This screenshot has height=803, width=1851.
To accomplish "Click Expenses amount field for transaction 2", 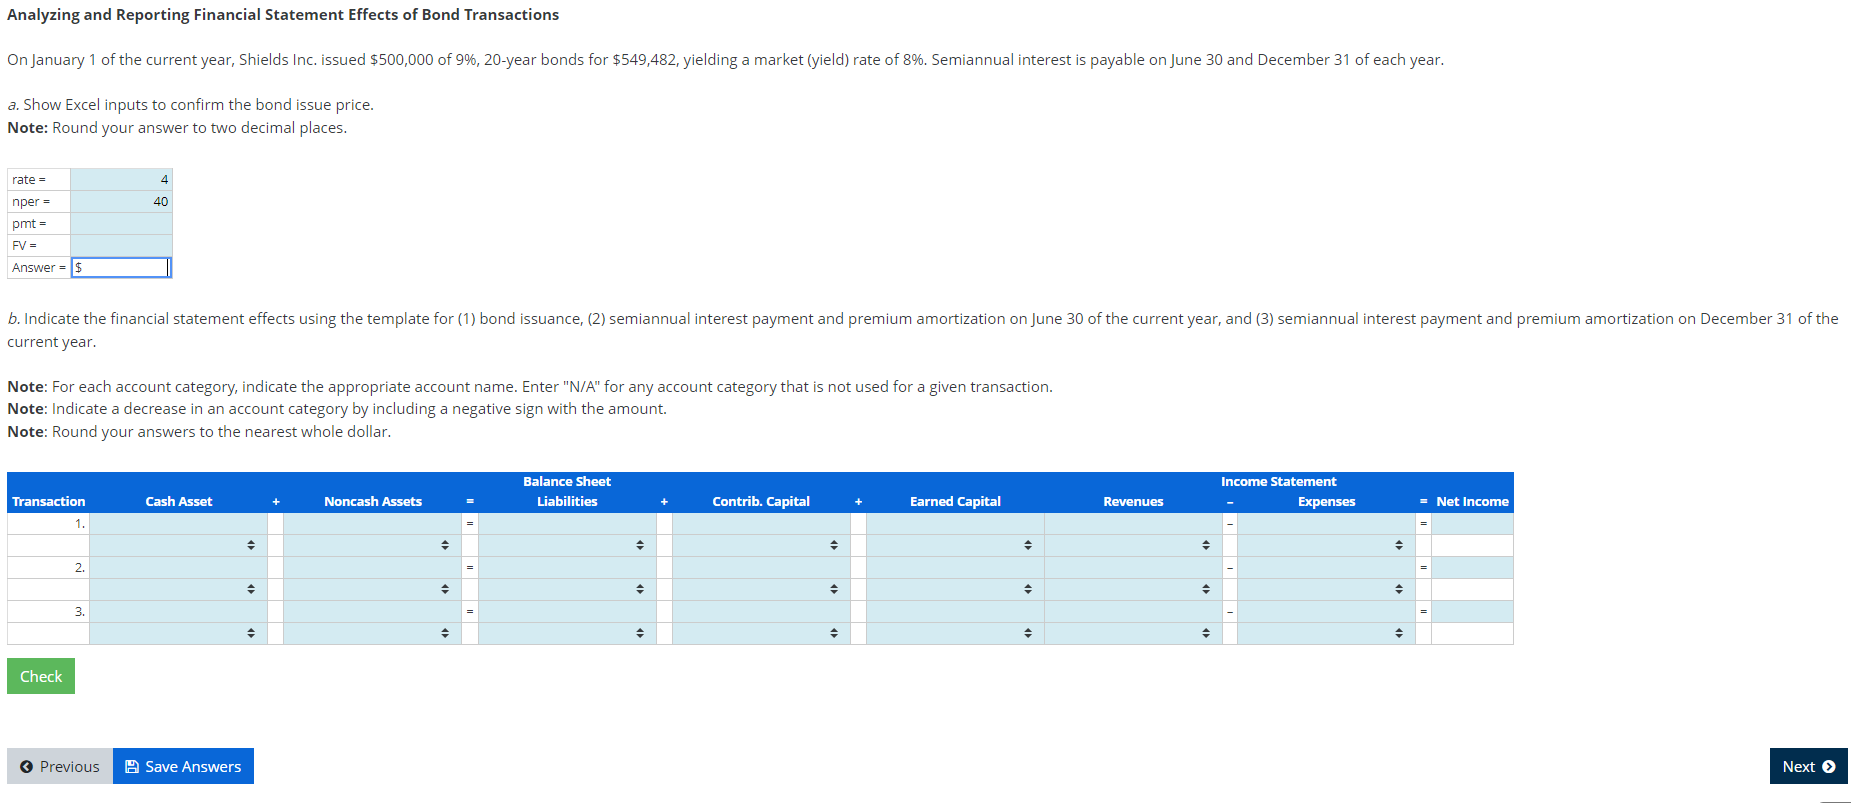I will [x=1326, y=567].
